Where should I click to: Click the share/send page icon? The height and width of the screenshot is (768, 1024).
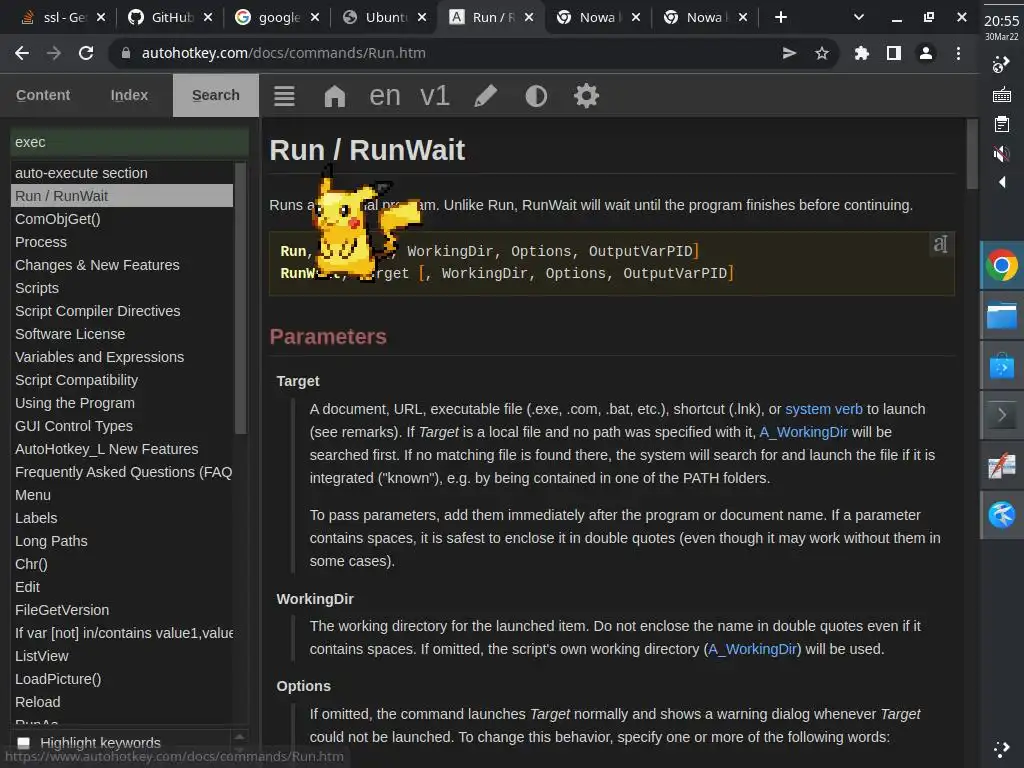790,53
